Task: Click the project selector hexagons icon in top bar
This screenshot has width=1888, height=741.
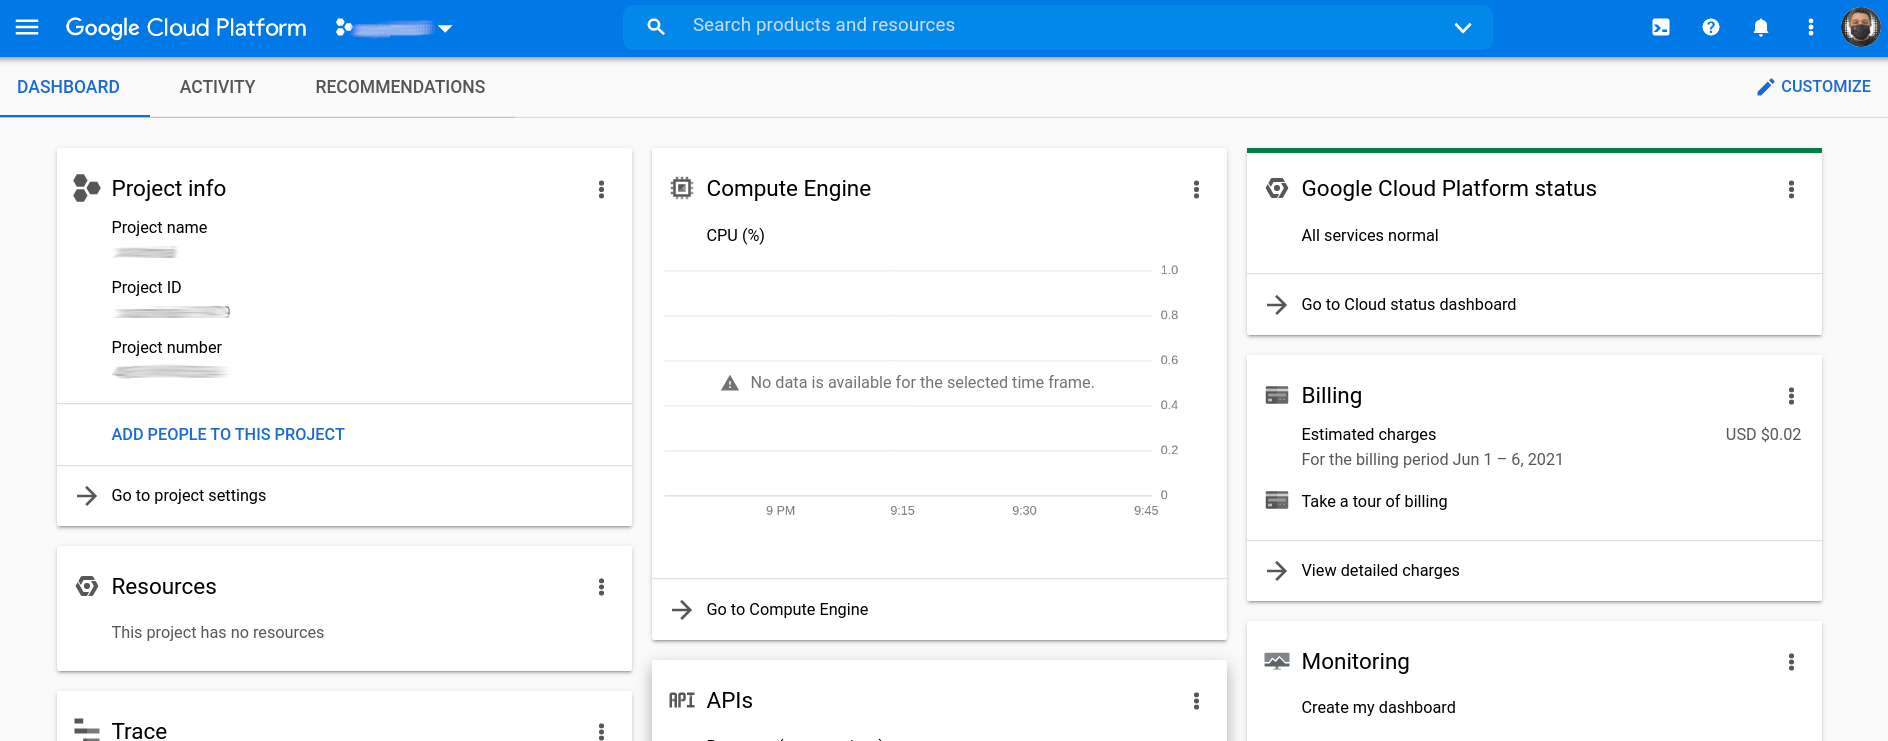Action: (344, 27)
